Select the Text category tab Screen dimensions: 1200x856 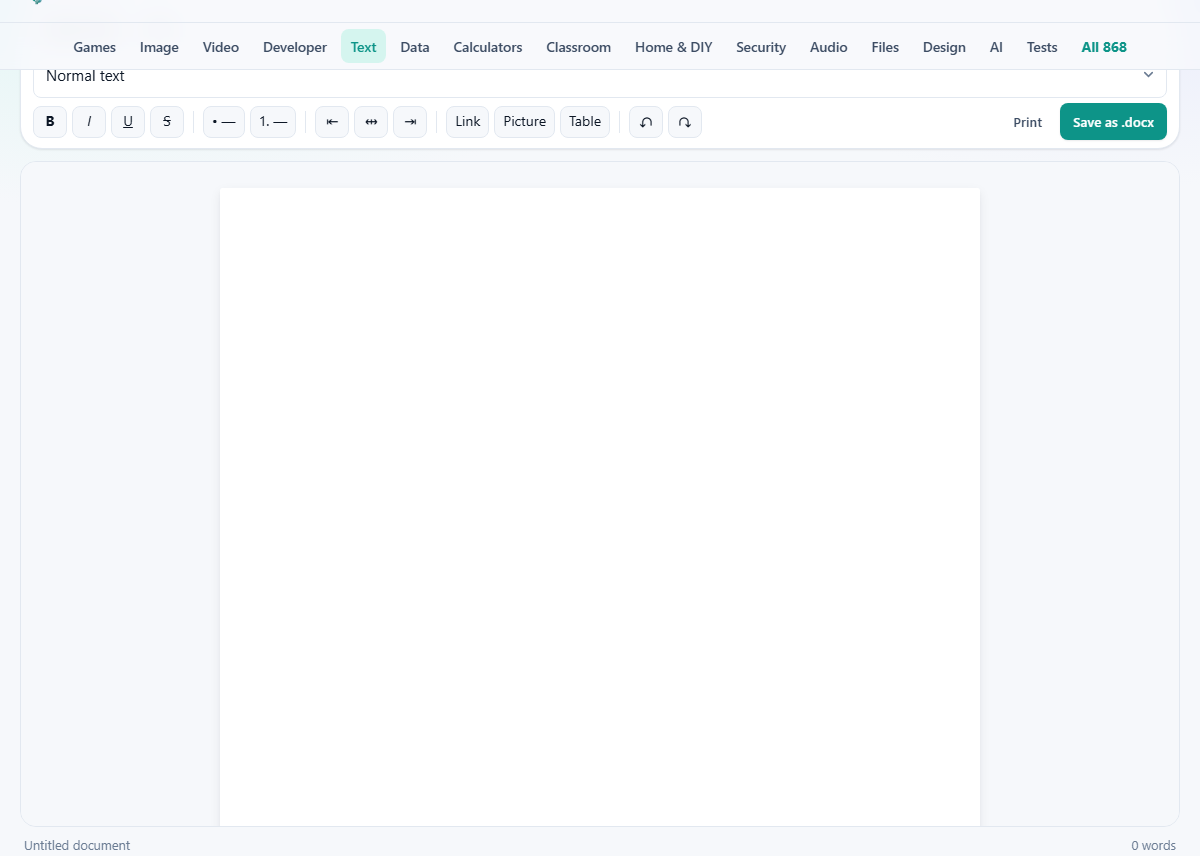[363, 47]
